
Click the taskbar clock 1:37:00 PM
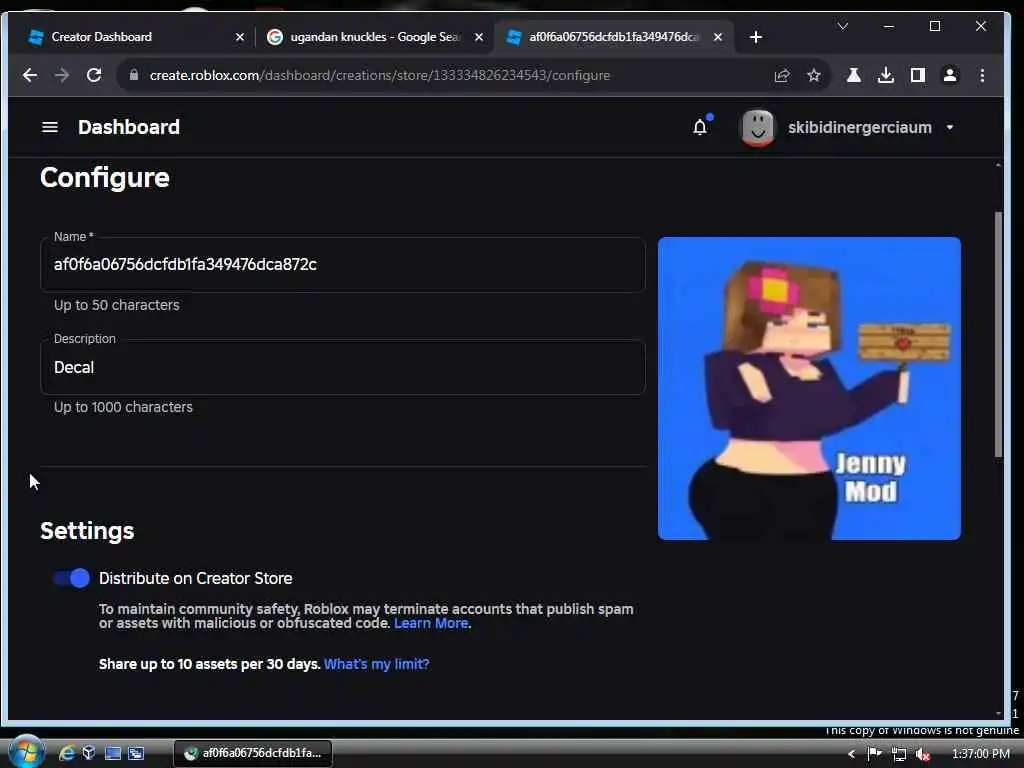click(x=981, y=754)
